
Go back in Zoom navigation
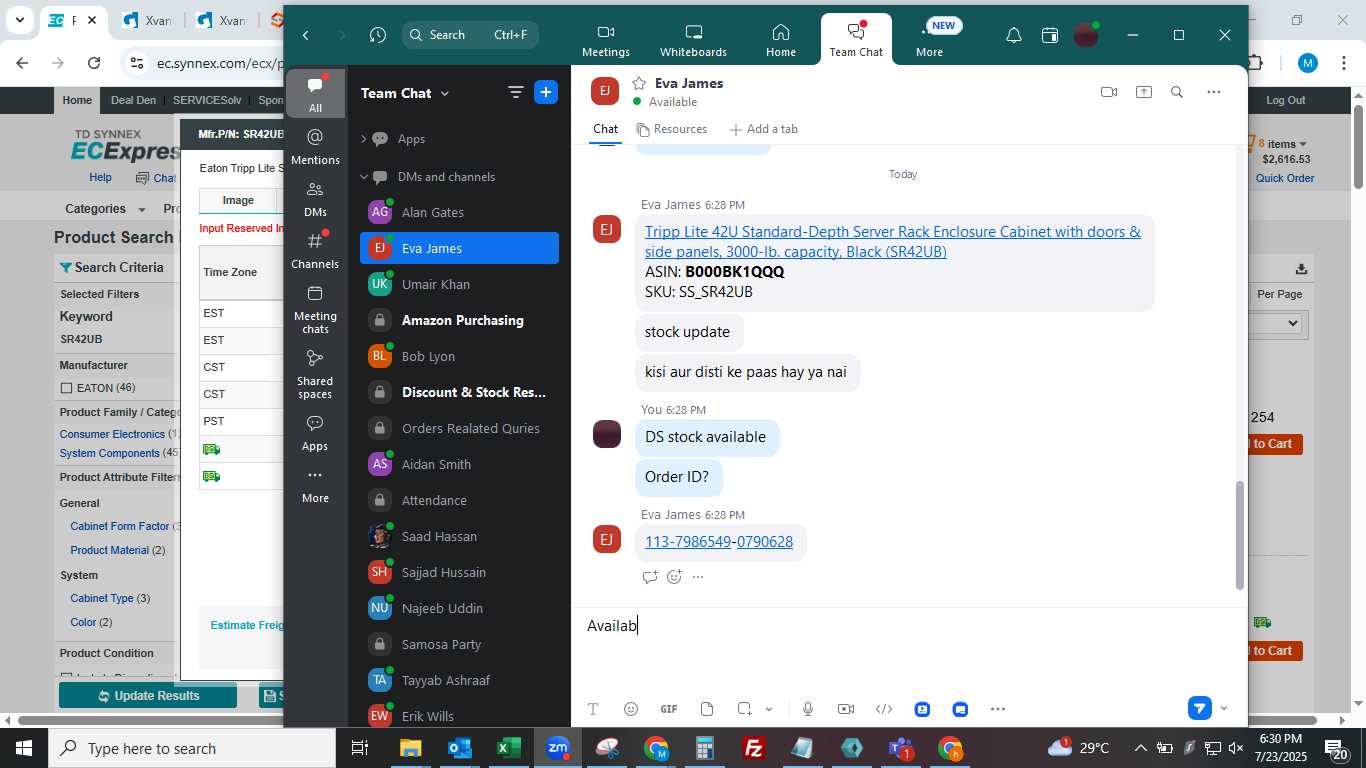pyautogui.click(x=306, y=35)
